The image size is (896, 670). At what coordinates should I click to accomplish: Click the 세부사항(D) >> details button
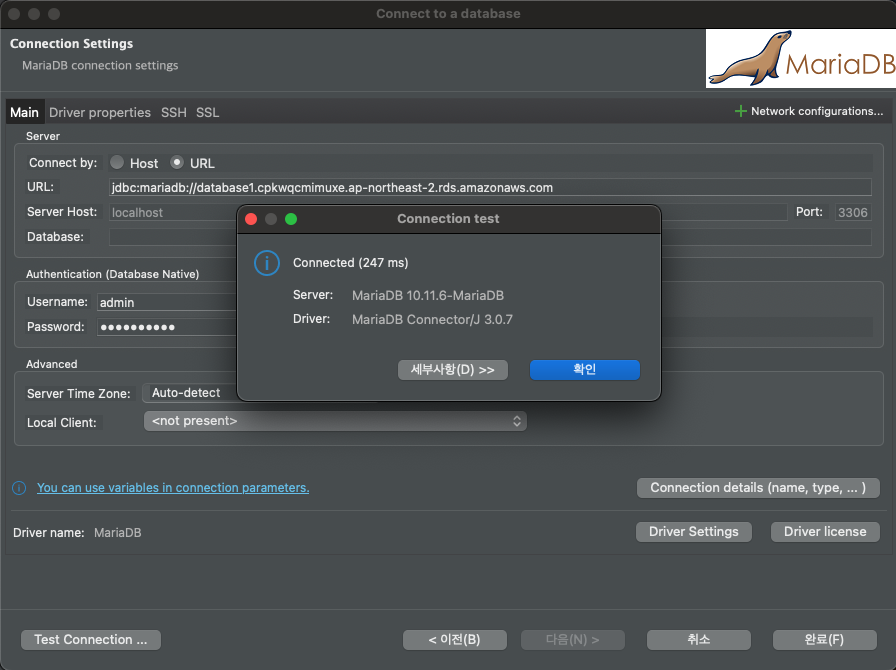tap(453, 370)
